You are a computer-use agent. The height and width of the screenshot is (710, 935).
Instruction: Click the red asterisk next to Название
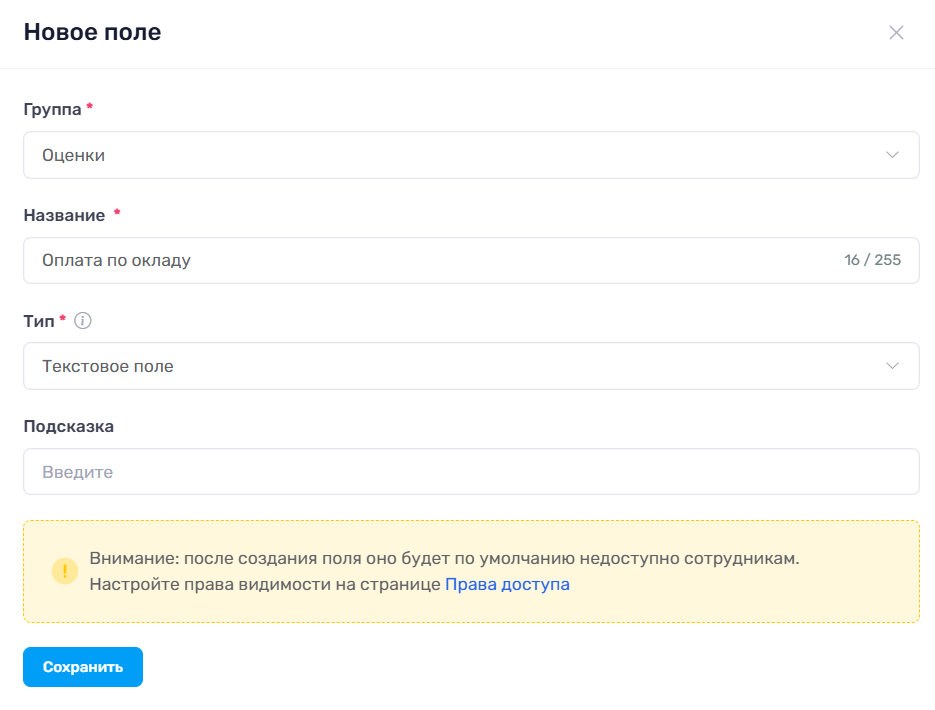point(117,212)
